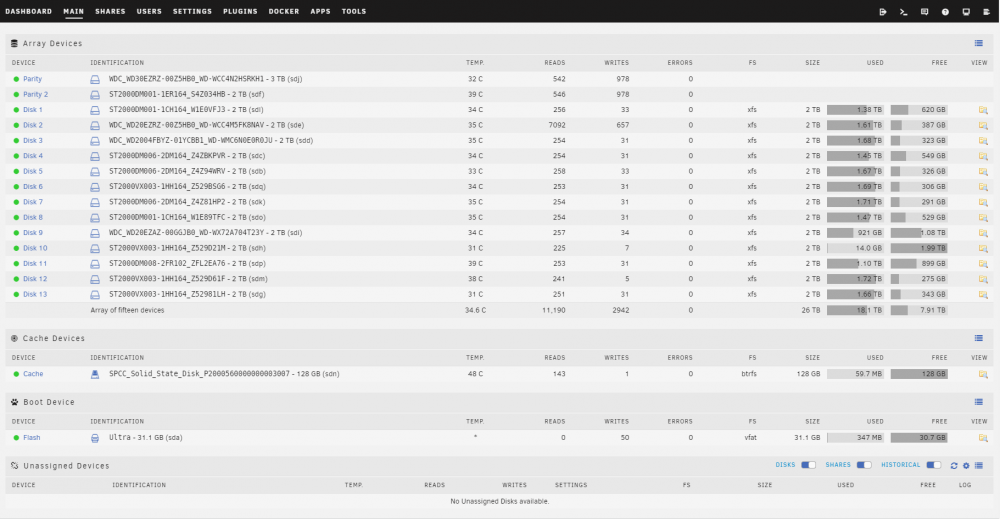
Task: Click Parity writes value 978
Action: click(x=622, y=79)
